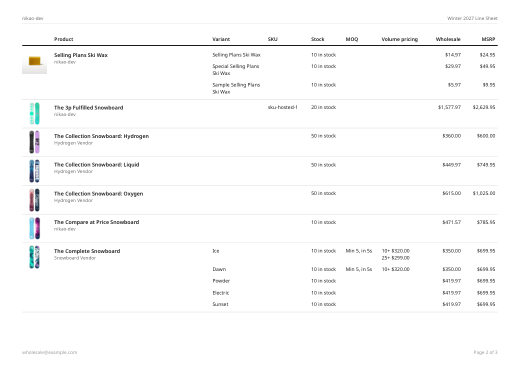
Task: Select the "Powder" variant name
Action: [x=221, y=281]
